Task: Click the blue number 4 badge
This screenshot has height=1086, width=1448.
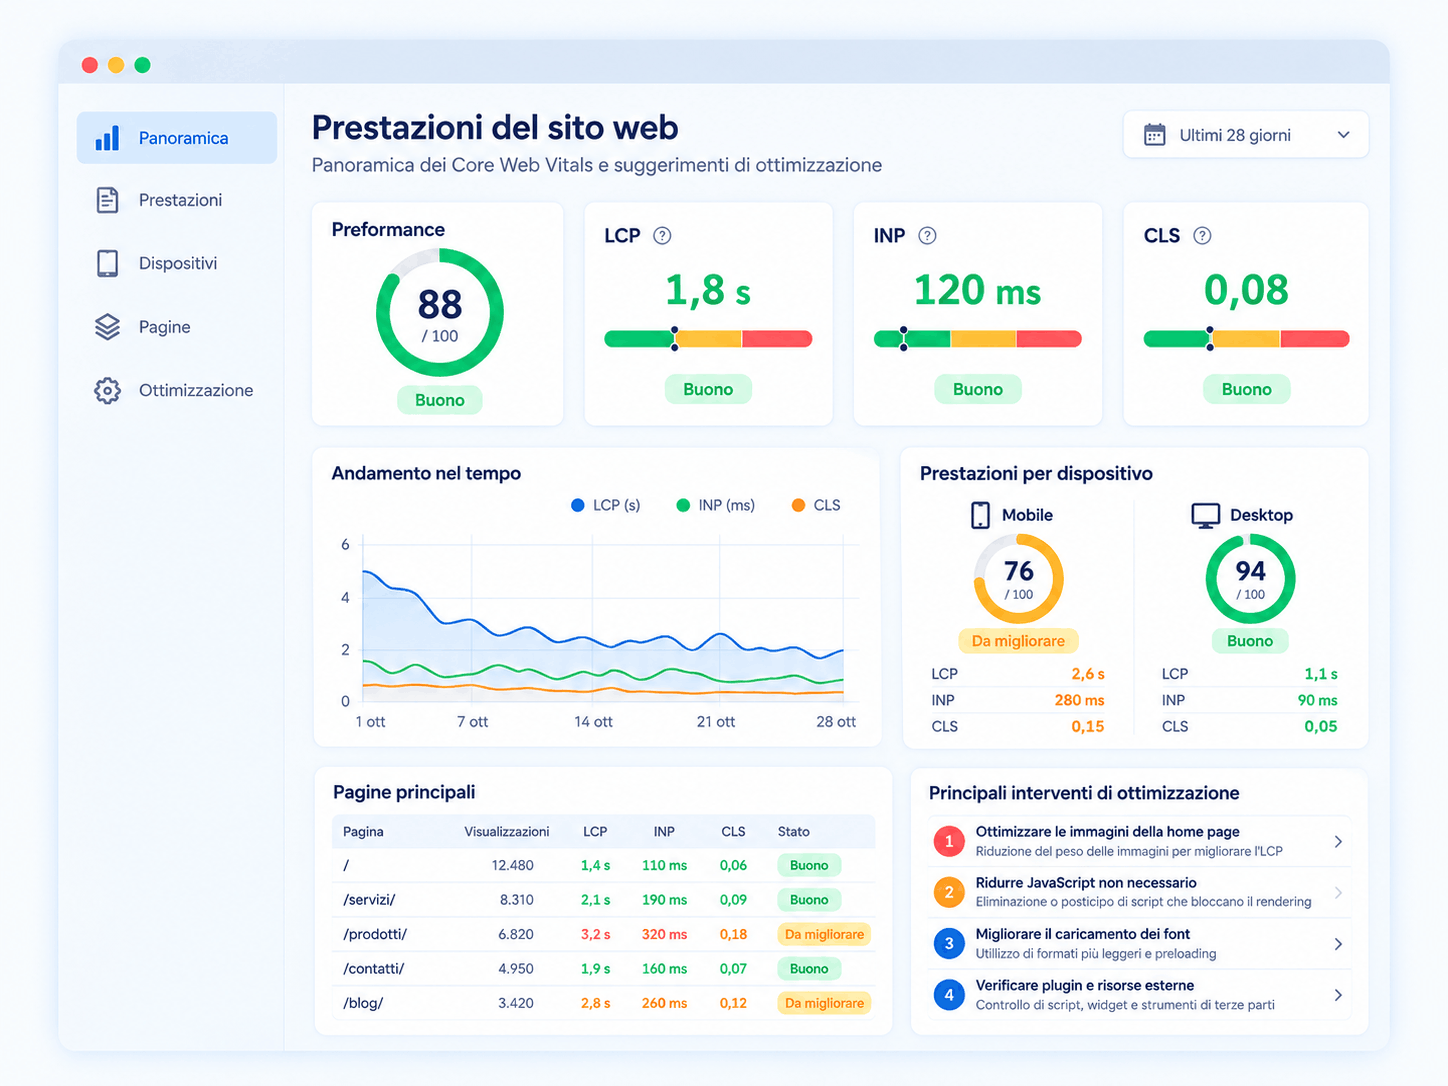Action: 949,994
